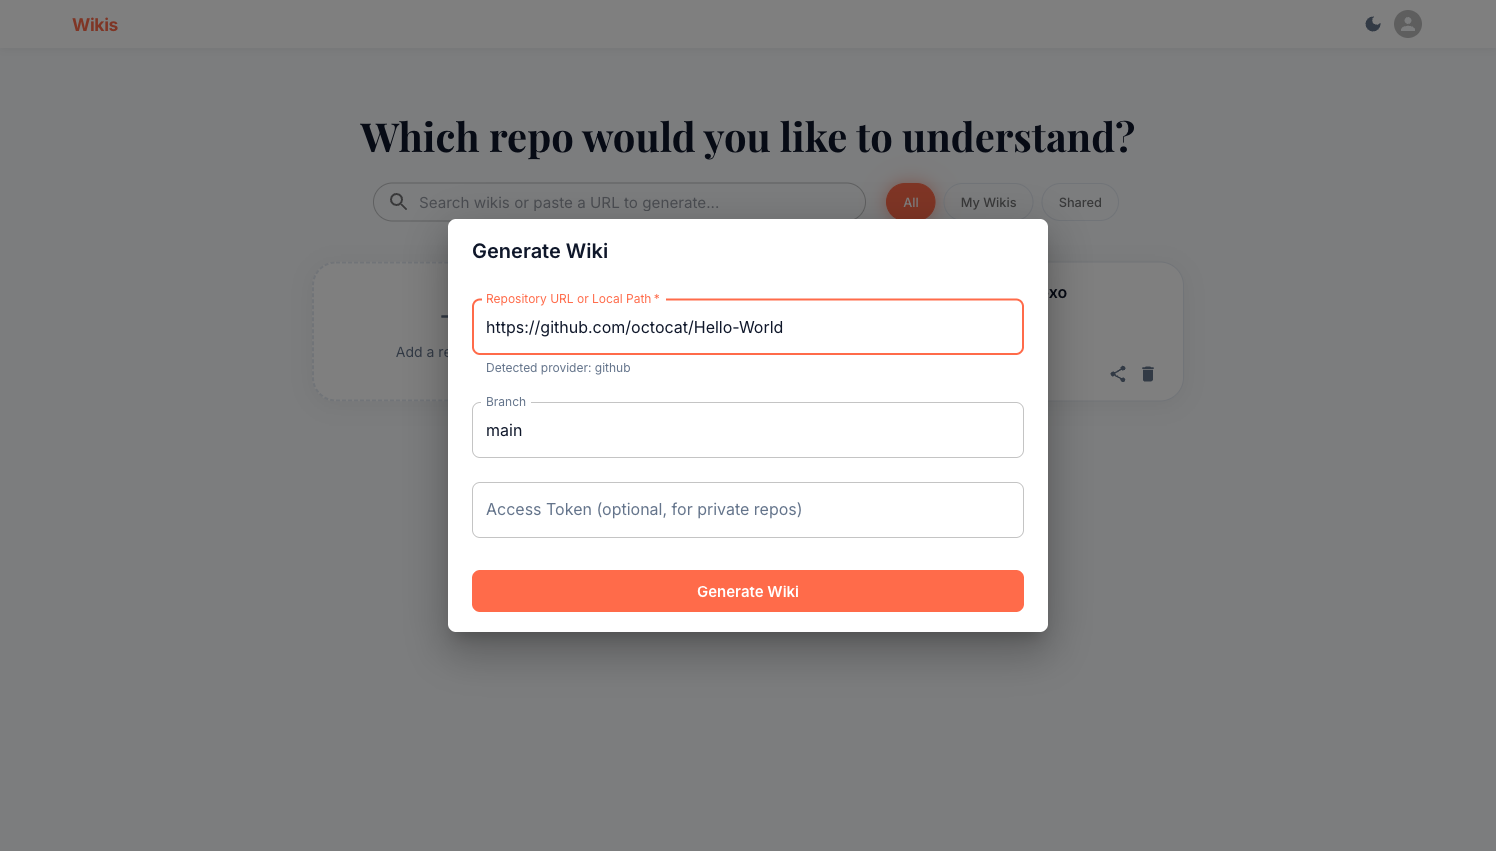Share the xo wiki using its share icon
Screen dimensions: 1496x851
(1117, 373)
